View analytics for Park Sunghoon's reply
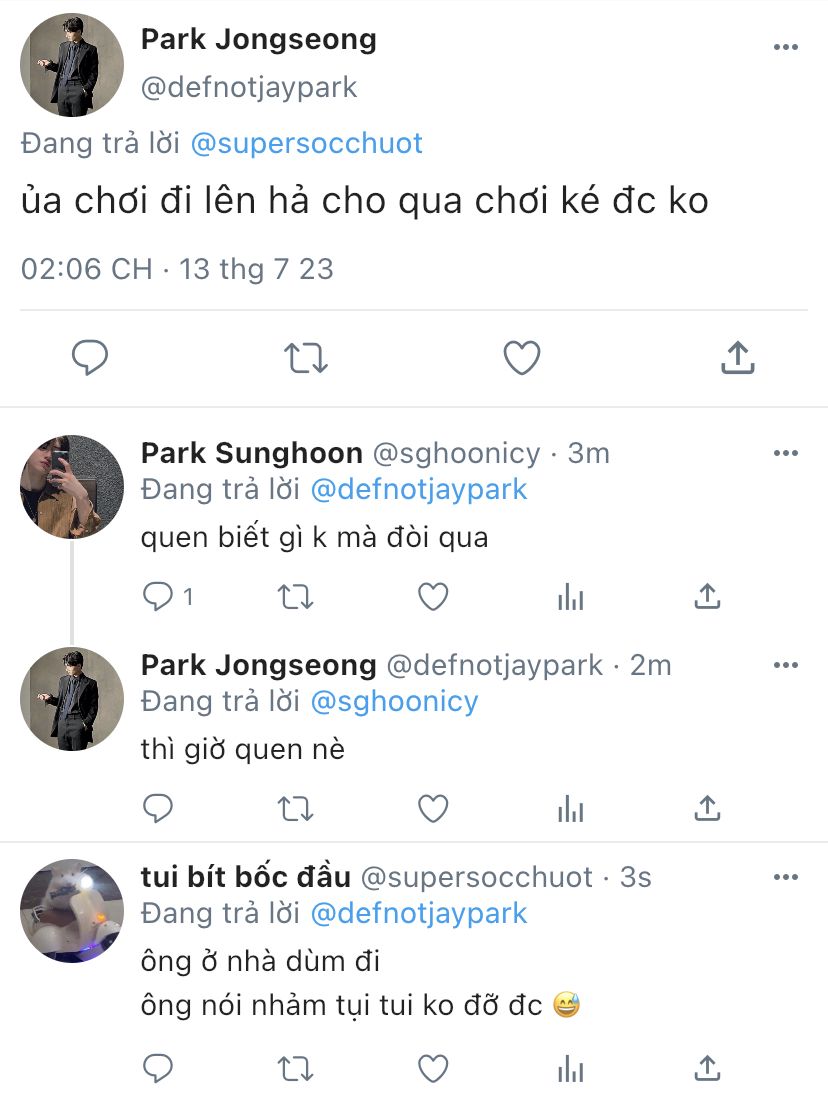828x1100 pixels. [x=570, y=597]
